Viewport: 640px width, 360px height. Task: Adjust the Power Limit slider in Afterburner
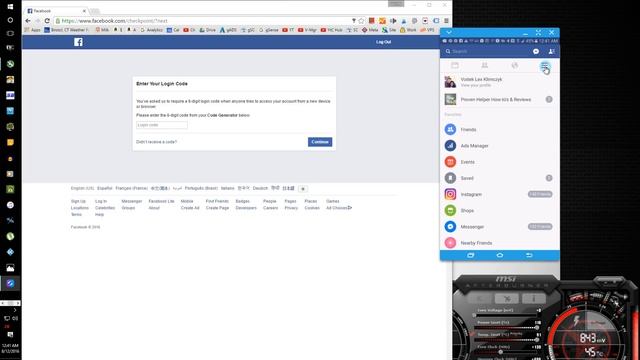point(506,327)
